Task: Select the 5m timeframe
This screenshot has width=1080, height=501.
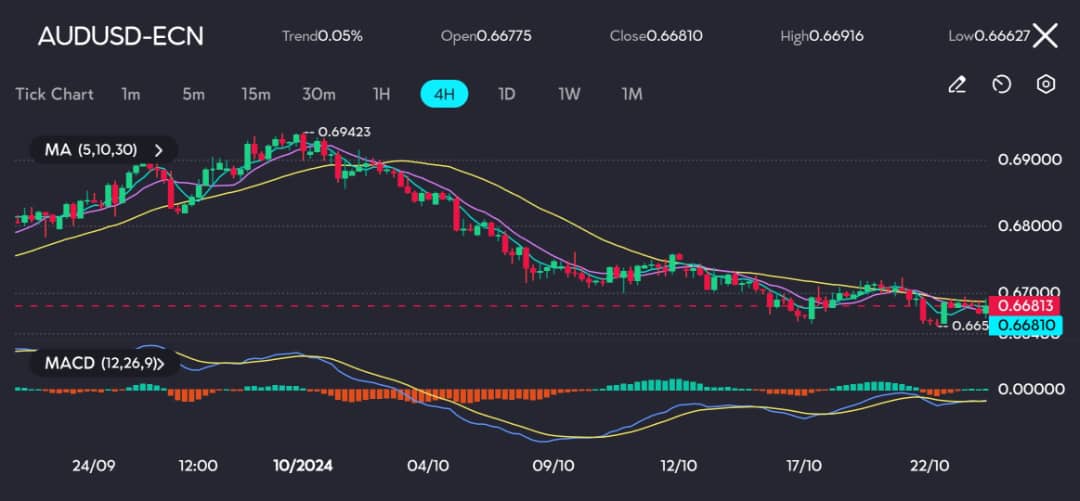Action: tap(193, 94)
